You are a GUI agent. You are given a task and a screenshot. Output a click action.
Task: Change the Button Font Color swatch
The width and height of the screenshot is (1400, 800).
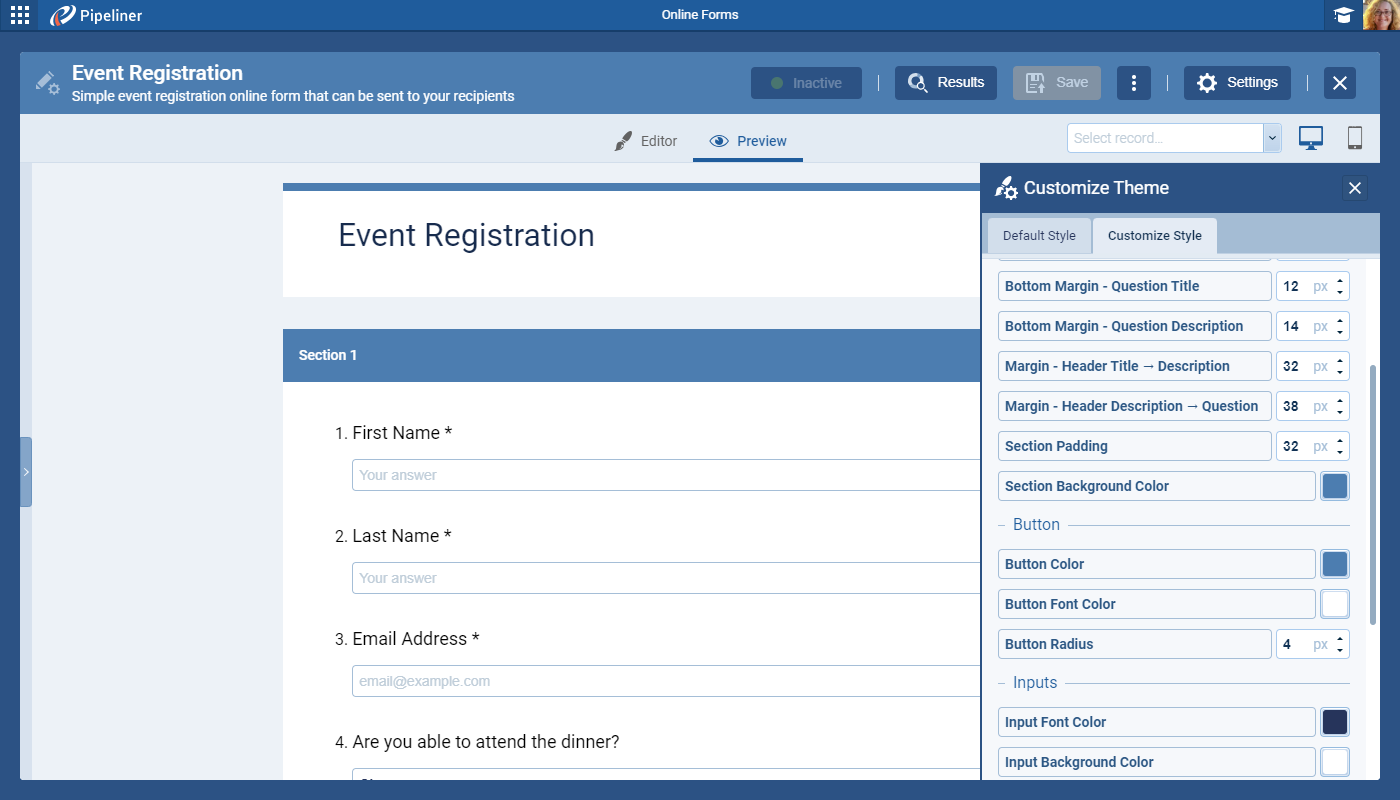point(1334,604)
